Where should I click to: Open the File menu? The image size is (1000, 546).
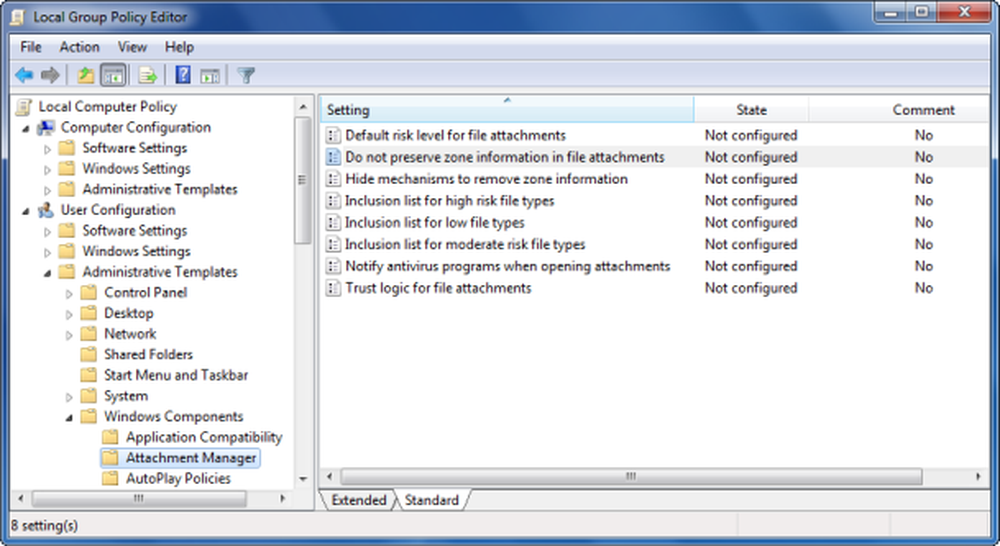(x=31, y=47)
